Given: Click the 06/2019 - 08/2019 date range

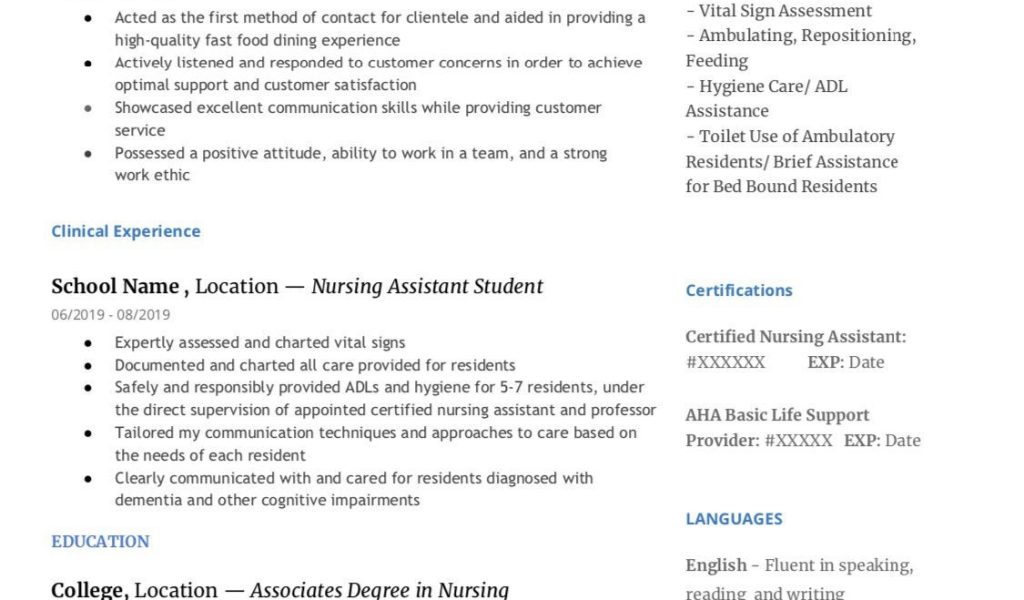Looking at the screenshot, I should (x=111, y=315).
